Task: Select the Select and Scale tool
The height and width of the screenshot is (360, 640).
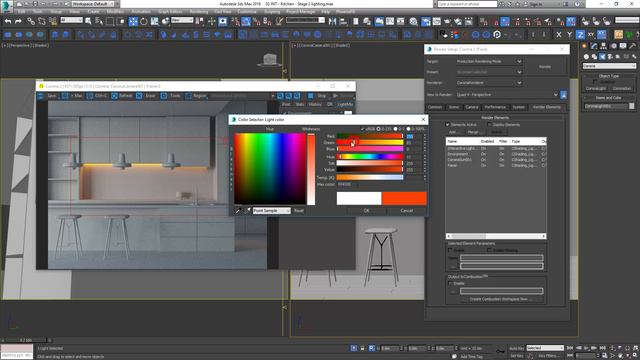Action: [154, 21]
